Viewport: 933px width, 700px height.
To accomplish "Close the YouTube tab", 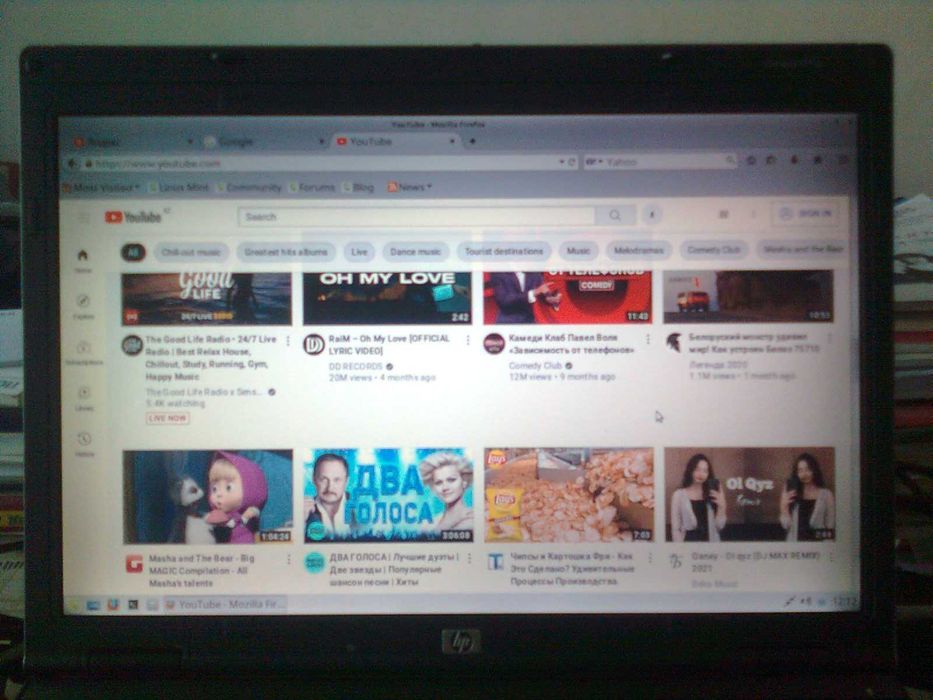I will 452,141.
